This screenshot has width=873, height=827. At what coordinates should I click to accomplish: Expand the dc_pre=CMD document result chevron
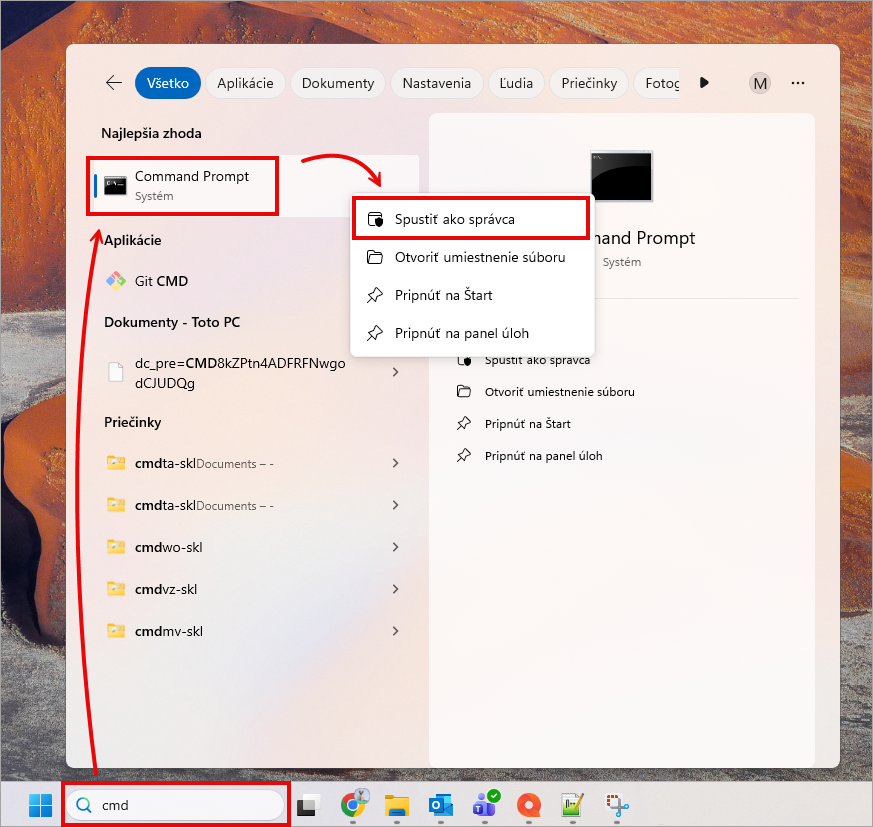coord(396,372)
